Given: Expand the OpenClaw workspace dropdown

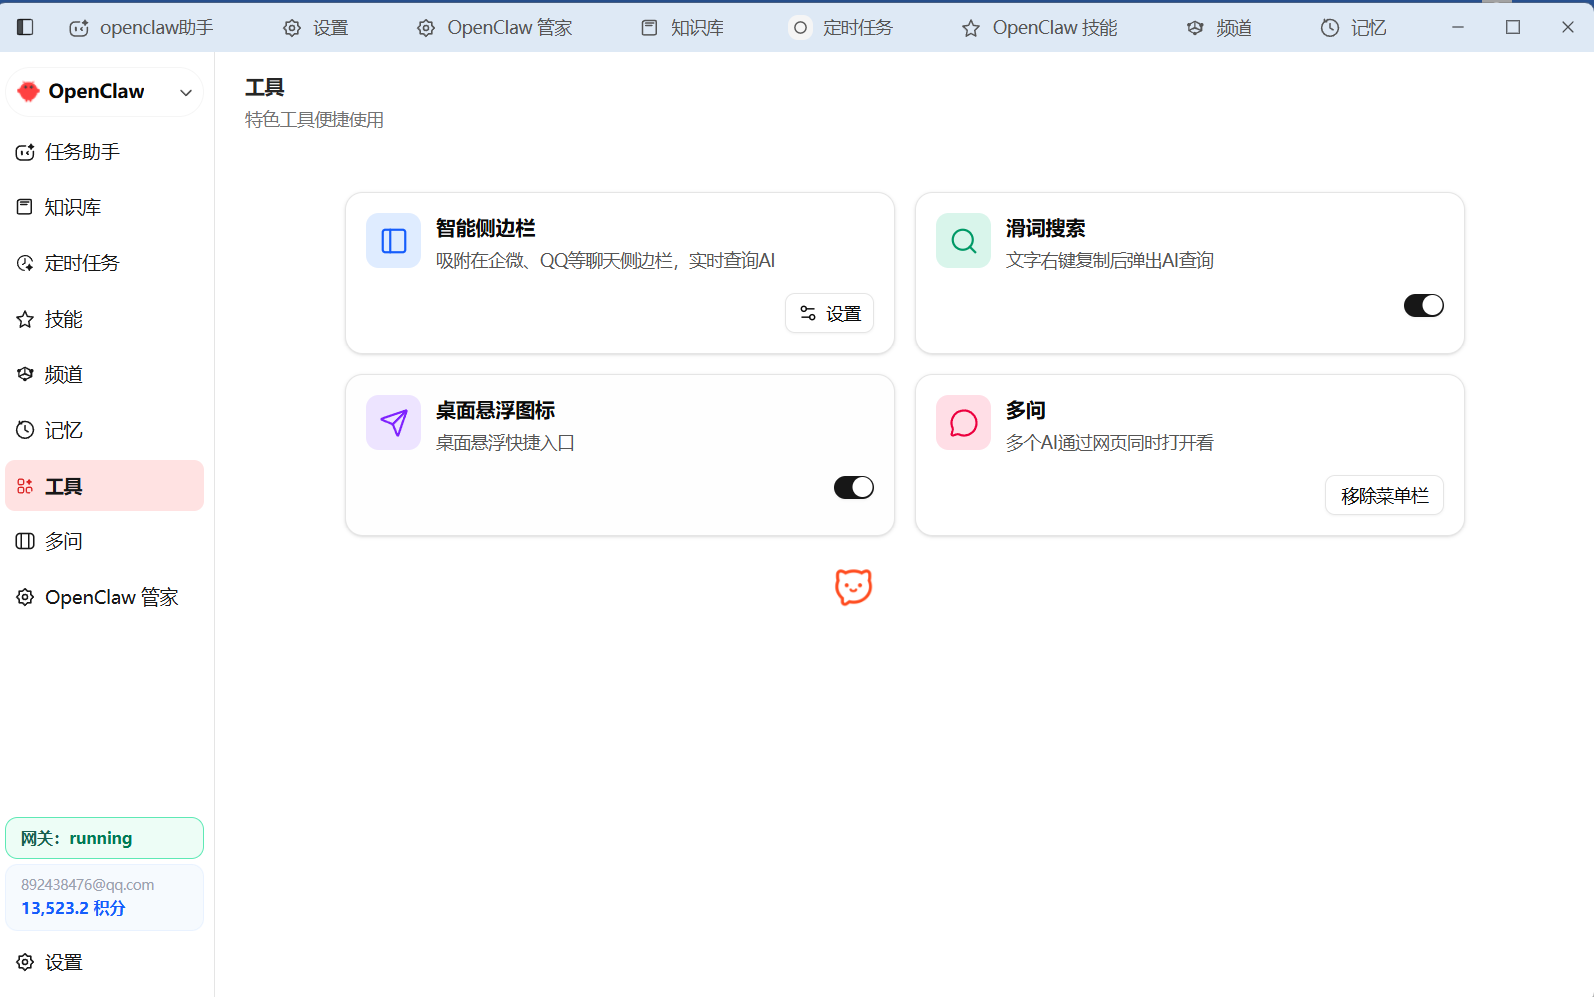Looking at the screenshot, I should pyautogui.click(x=186, y=92).
